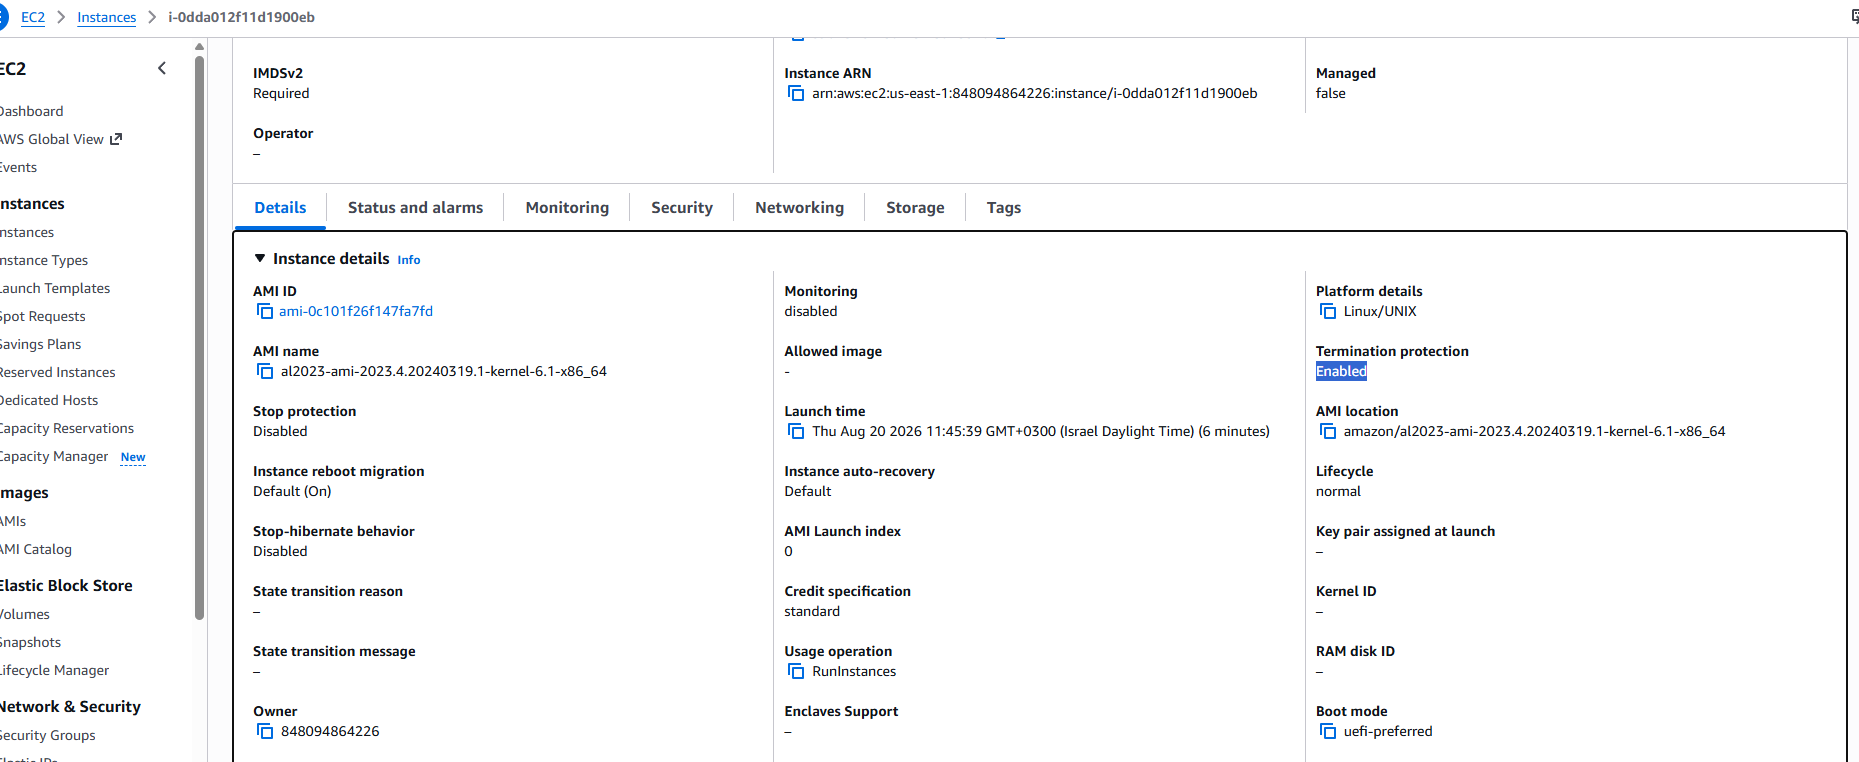
Task: Click the Instance auto-recovery Default value
Action: 808,491
